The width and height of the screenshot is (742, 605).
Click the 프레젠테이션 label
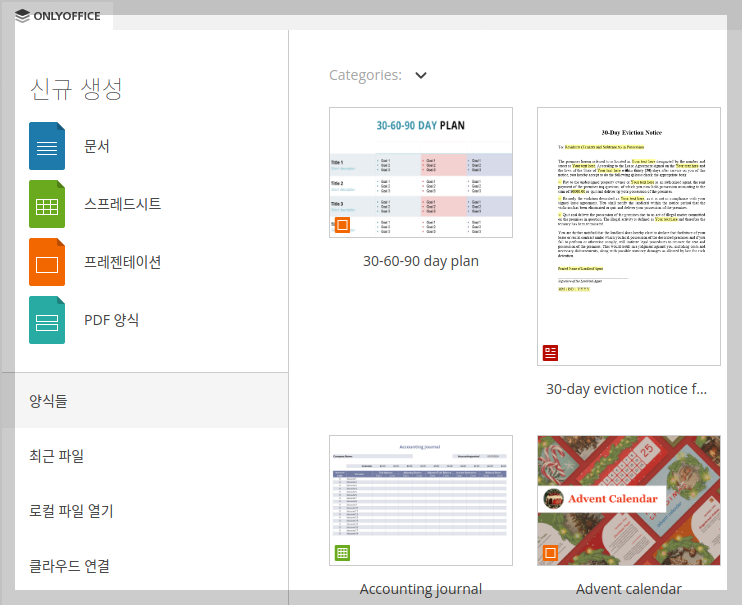(x=123, y=262)
